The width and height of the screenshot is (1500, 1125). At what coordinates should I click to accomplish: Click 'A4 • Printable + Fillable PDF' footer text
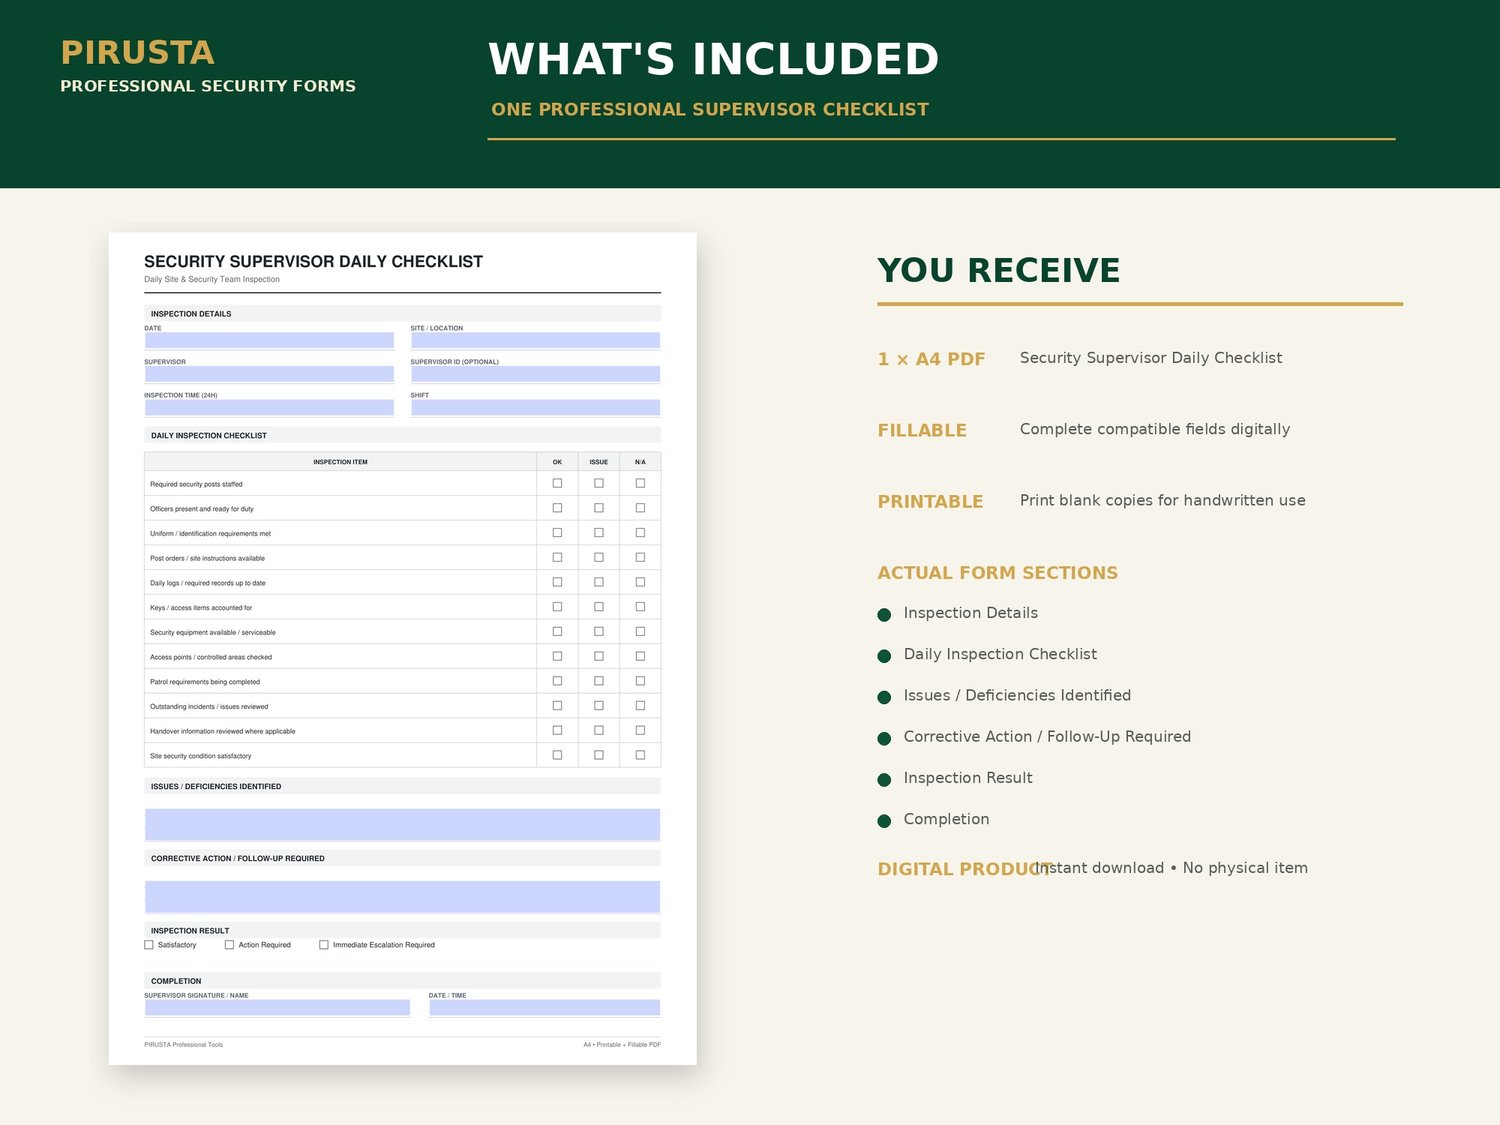622,1044
